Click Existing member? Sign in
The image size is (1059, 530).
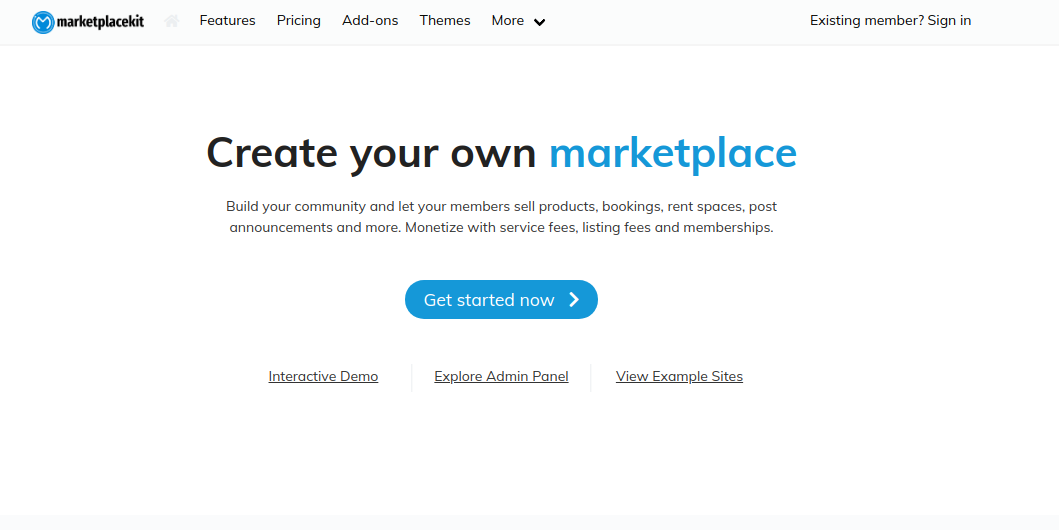[890, 21]
